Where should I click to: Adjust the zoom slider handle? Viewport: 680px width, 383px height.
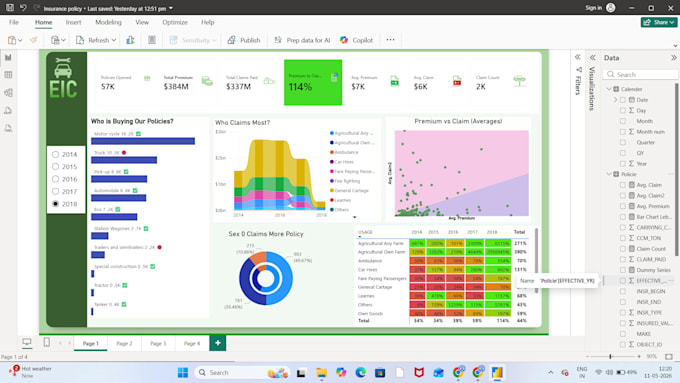tap(610, 357)
